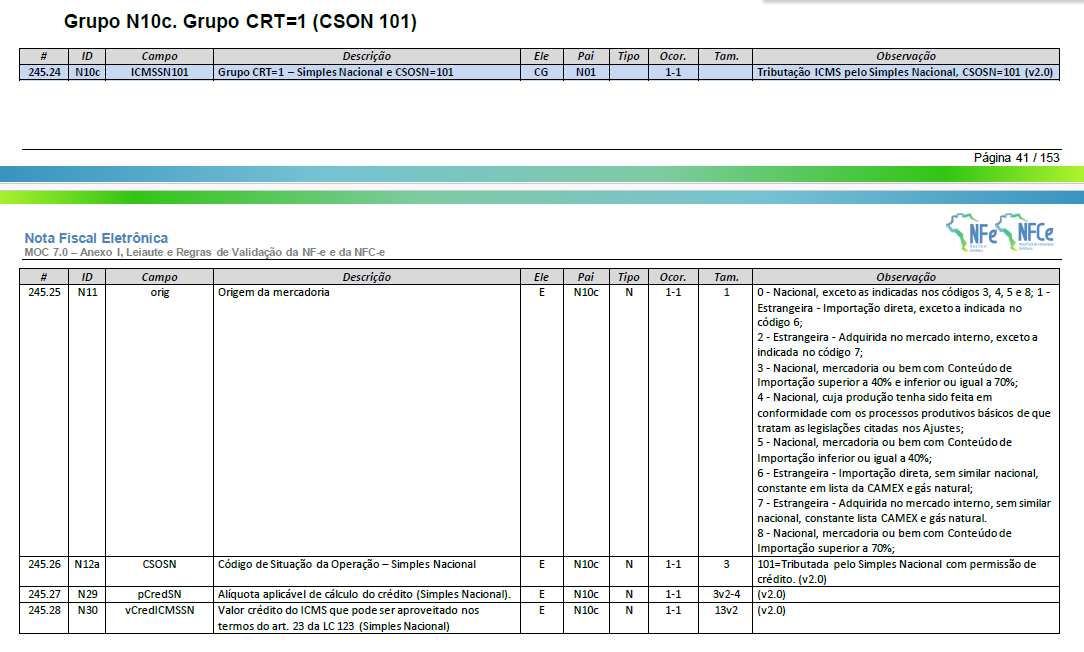The height and width of the screenshot is (652, 1084).
Task: Click parent cell 'N01'
Action: [x=586, y=72]
